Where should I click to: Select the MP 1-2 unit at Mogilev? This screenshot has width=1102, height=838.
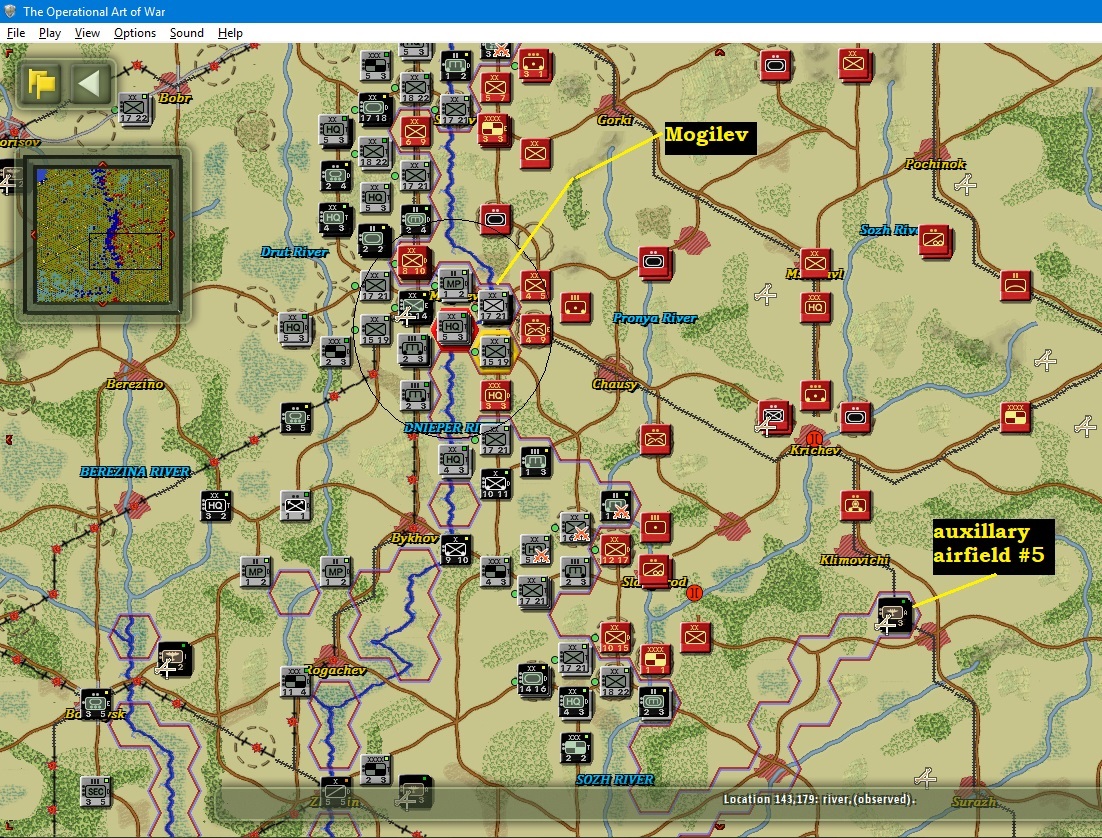454,285
